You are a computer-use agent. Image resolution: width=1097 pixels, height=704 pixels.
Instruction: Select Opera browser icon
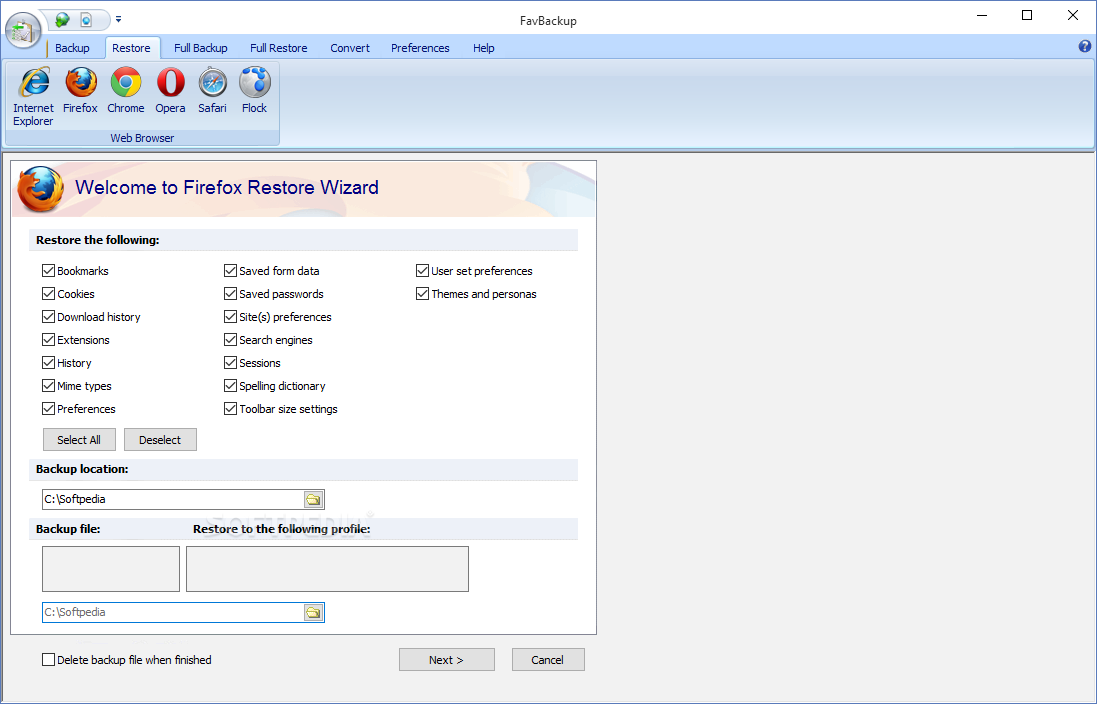click(x=171, y=90)
